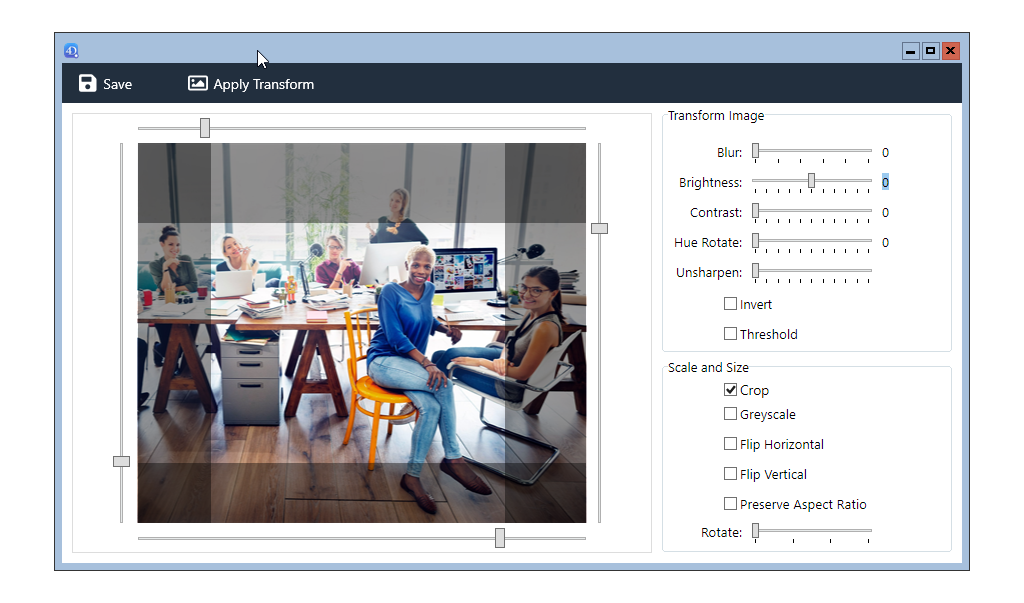Screen dimensions: 1024x603
Task: Enable the Greyscale checkbox
Action: coord(730,414)
